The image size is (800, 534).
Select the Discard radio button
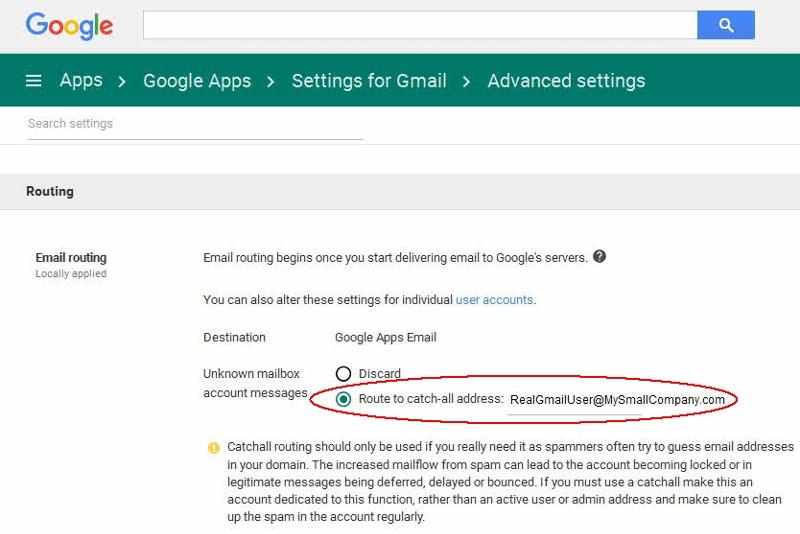pyautogui.click(x=343, y=374)
